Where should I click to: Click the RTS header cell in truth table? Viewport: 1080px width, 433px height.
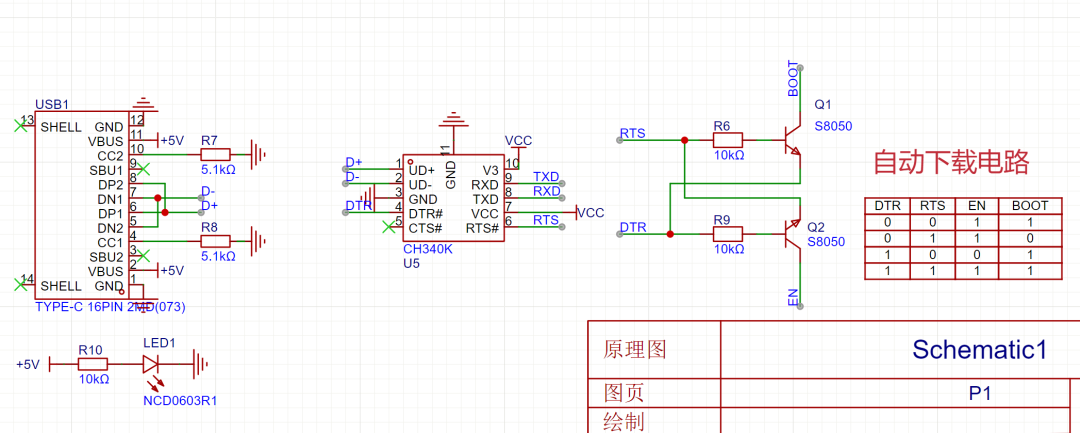pos(933,205)
